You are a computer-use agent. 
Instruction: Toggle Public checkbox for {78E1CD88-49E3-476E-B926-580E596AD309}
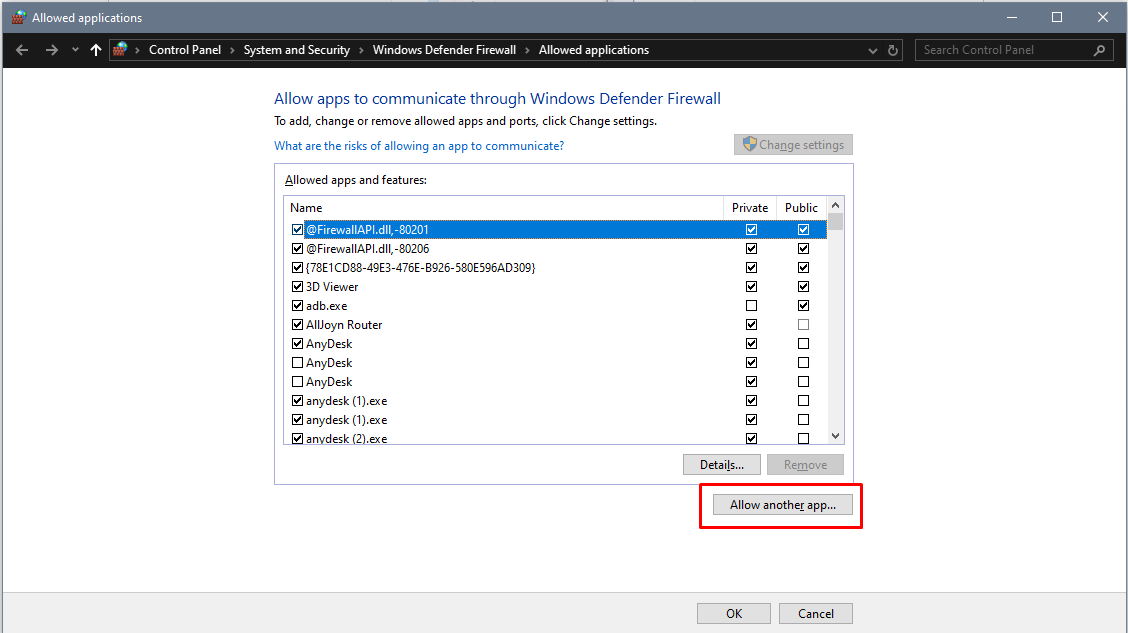pos(803,268)
